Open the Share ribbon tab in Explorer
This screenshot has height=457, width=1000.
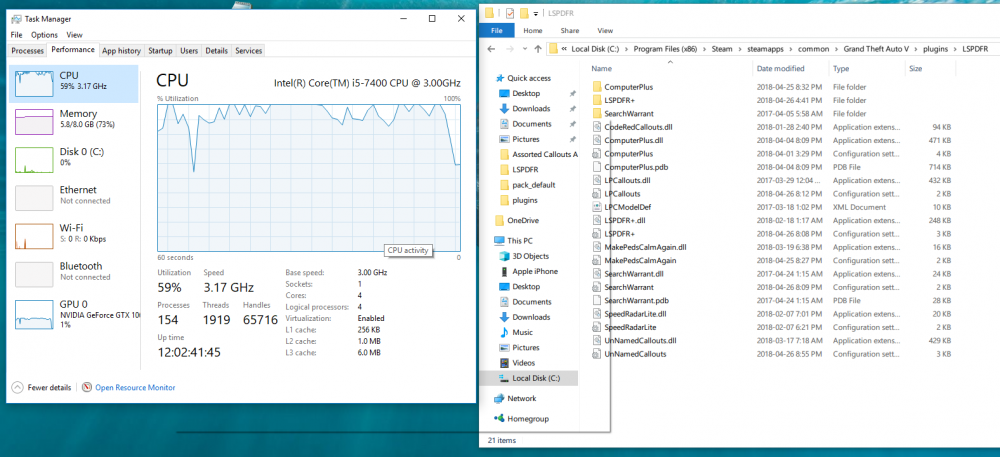[570, 30]
